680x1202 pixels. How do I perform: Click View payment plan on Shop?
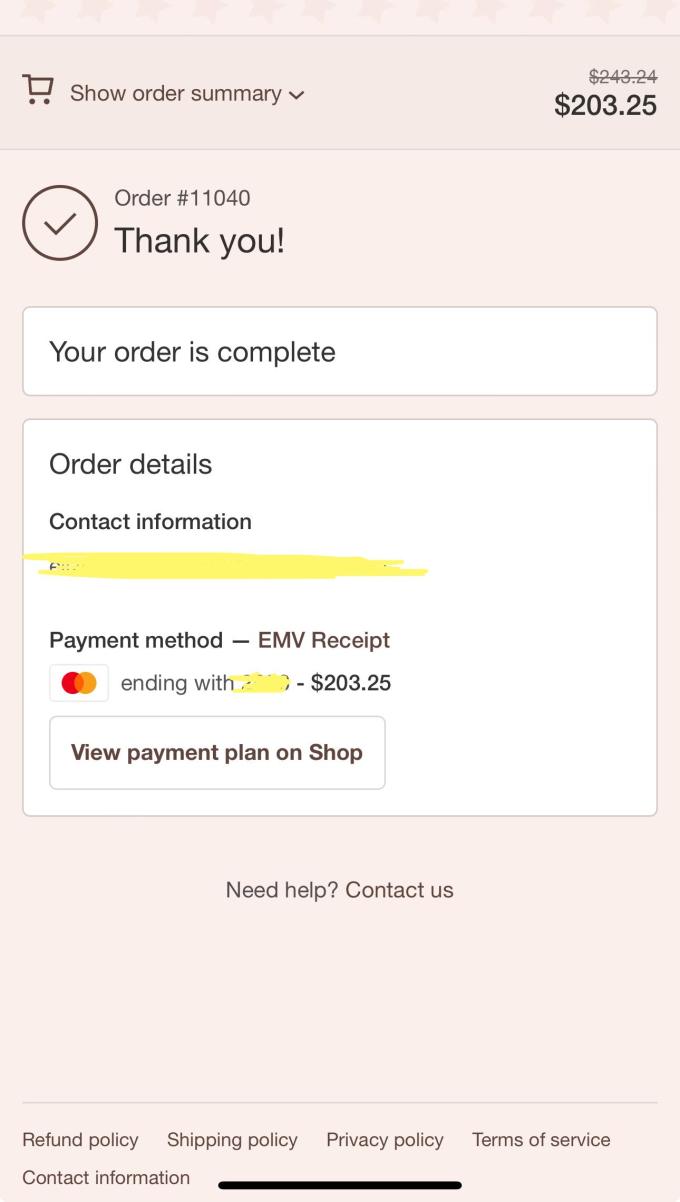point(217,753)
